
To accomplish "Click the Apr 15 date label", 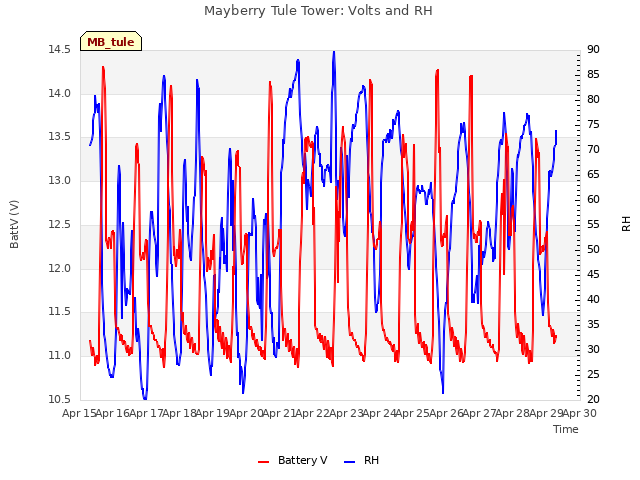I will [79, 413].
